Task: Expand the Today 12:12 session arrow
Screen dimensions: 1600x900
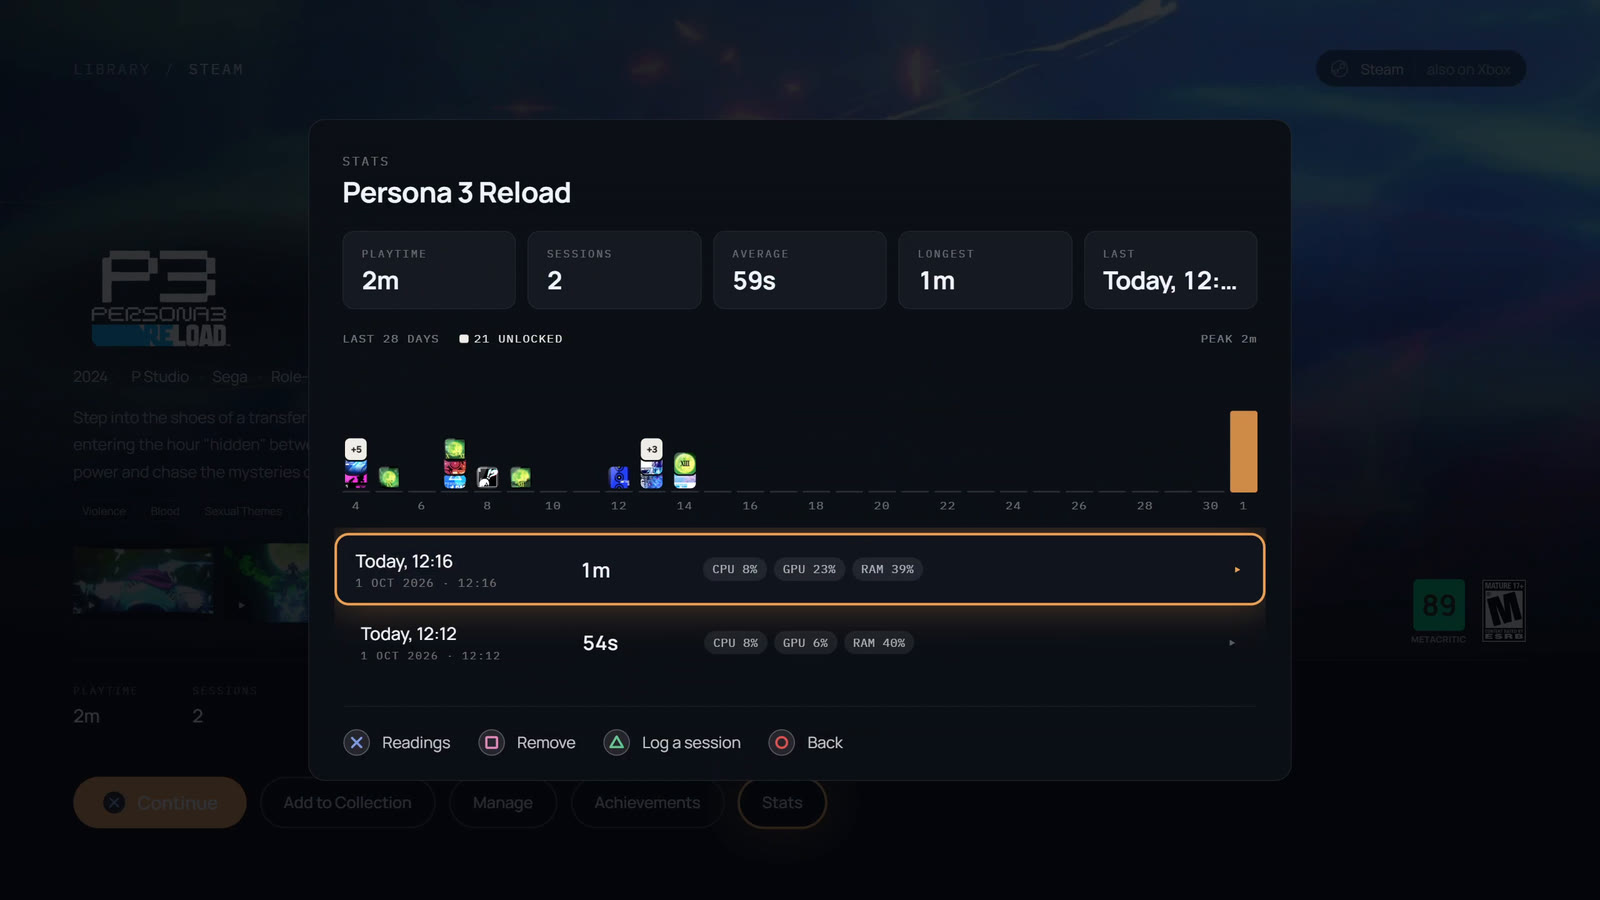Action: coord(1232,643)
